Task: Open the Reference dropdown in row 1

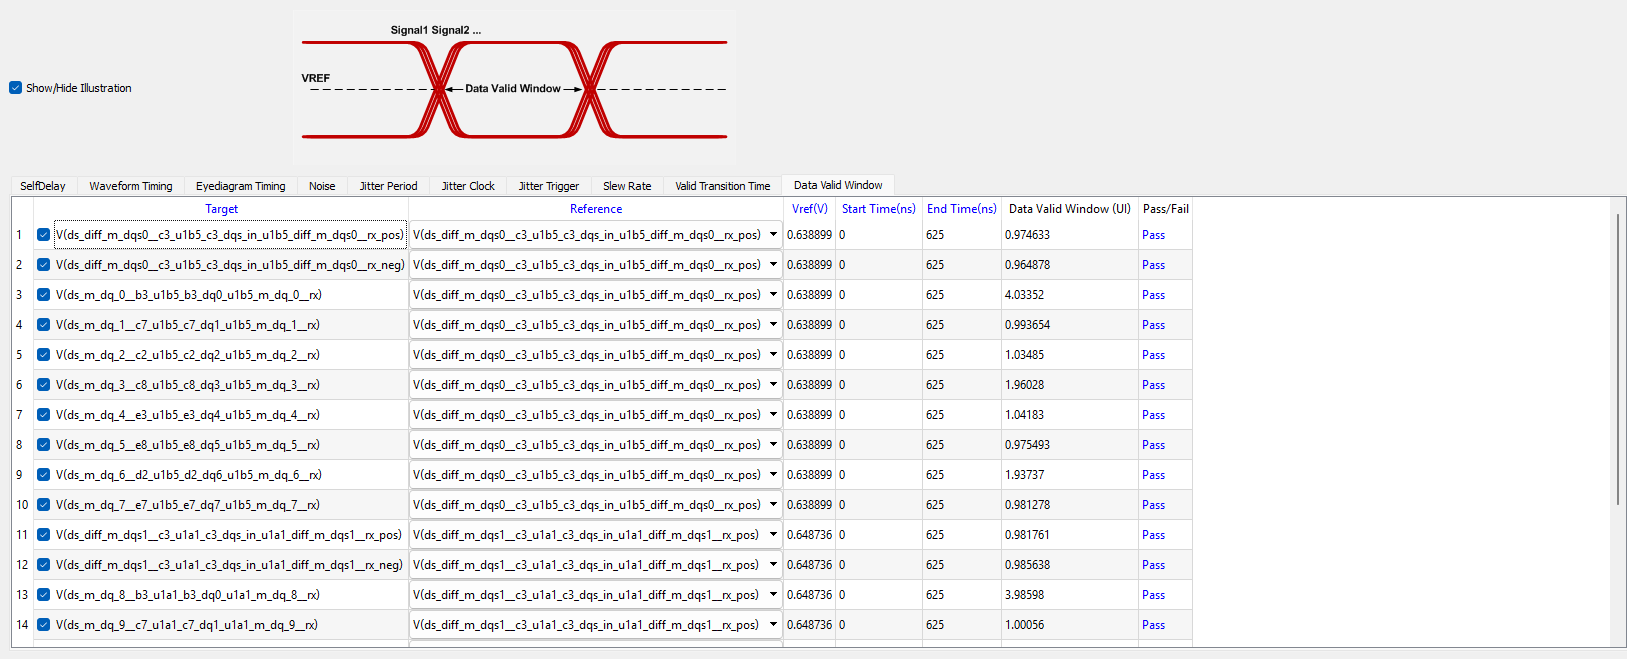Action: [x=773, y=235]
